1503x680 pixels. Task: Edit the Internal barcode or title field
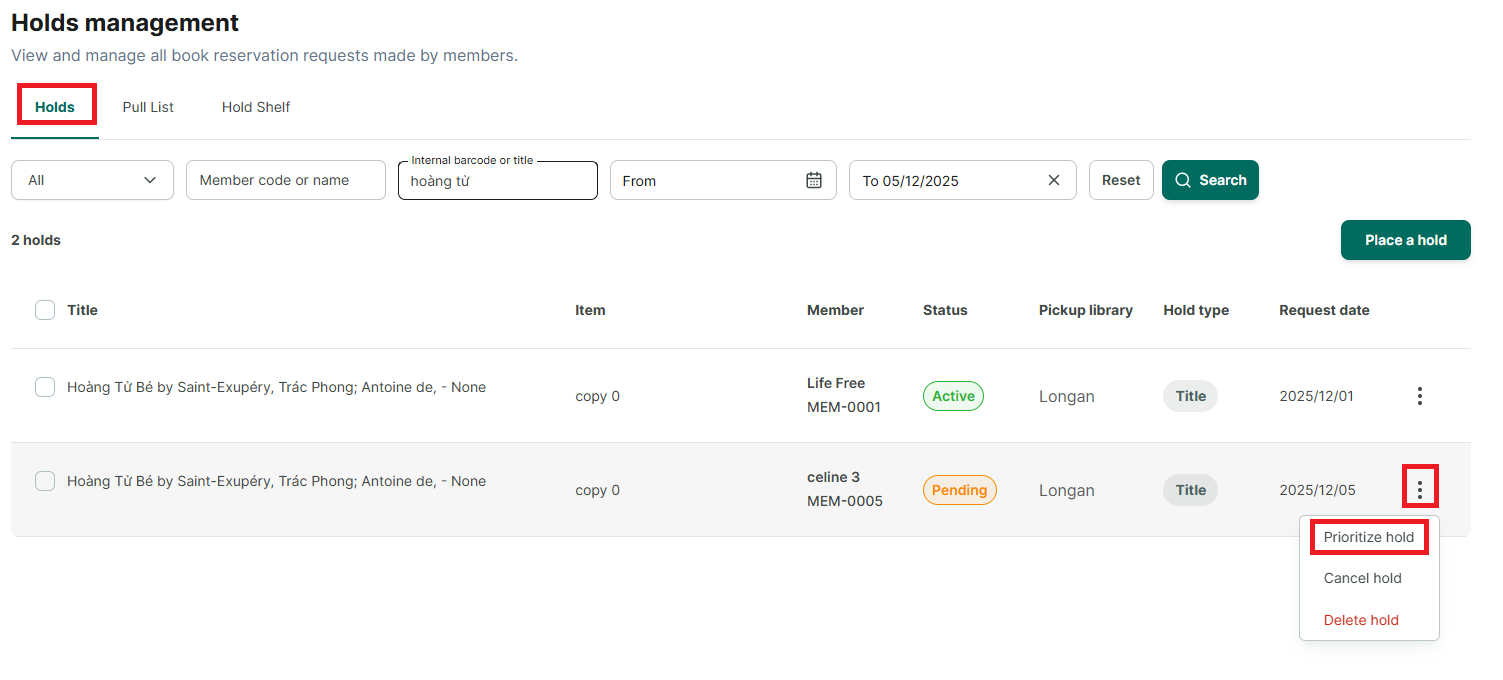[498, 181]
